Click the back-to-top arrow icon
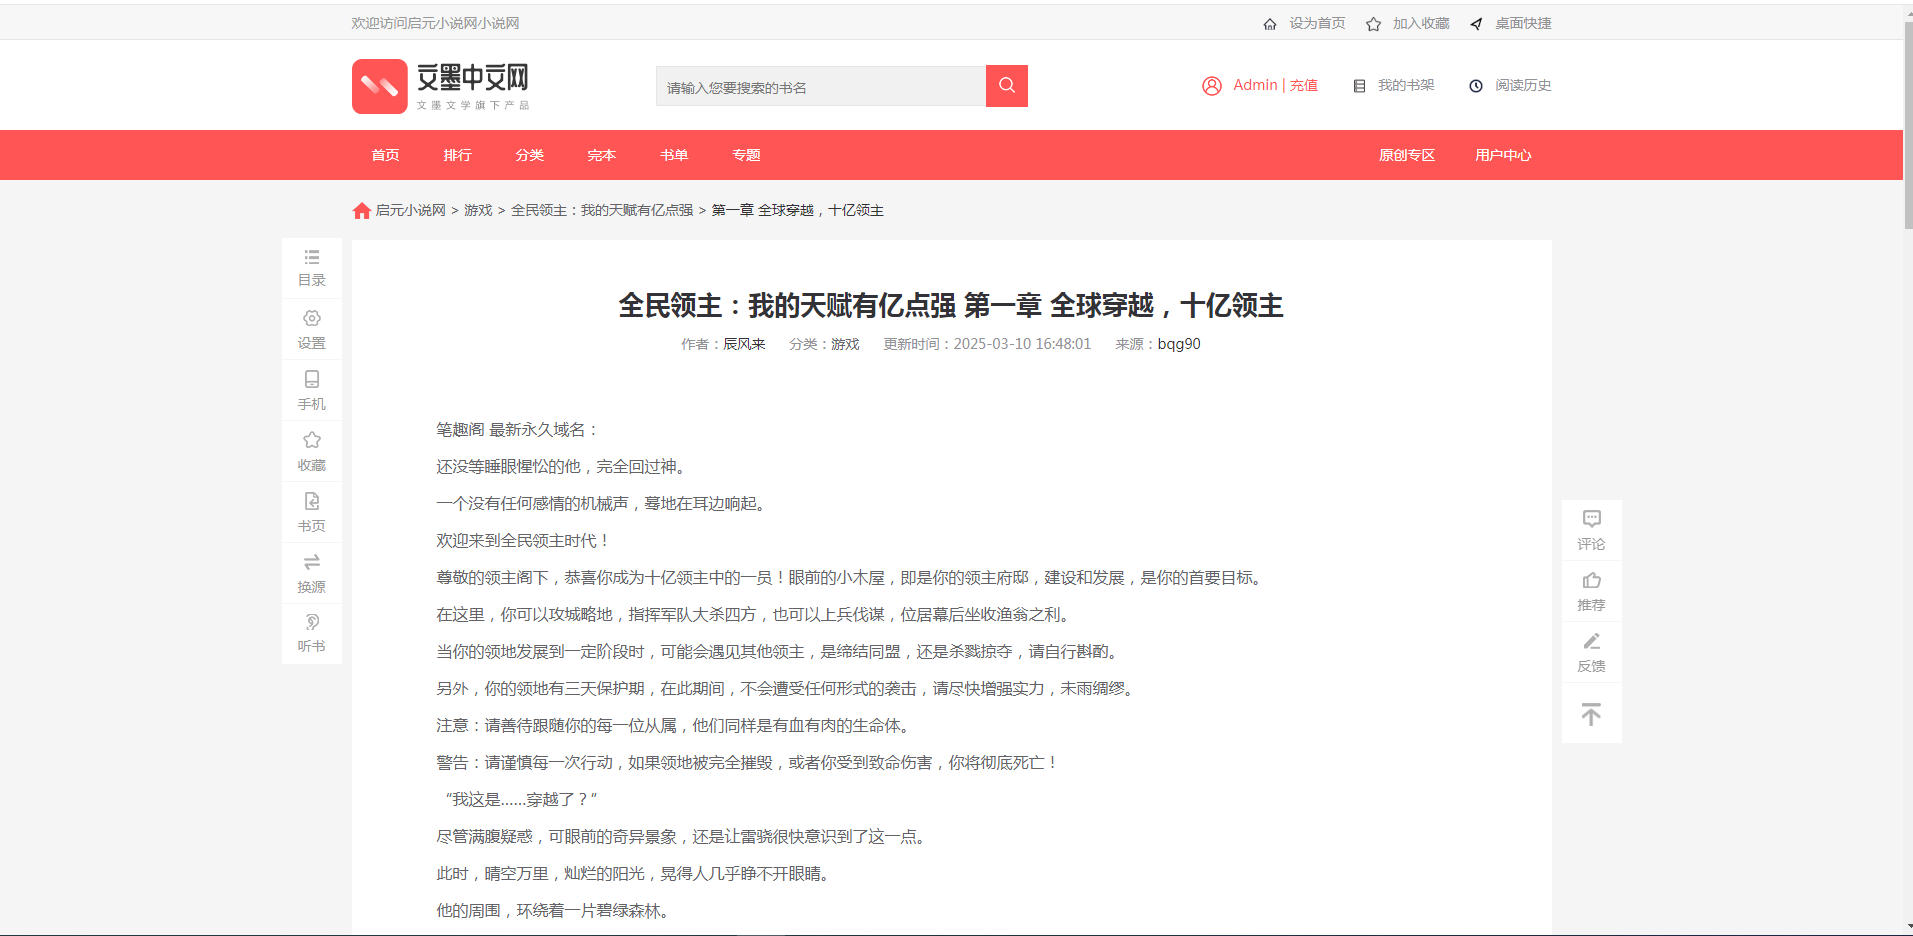 [x=1591, y=714]
